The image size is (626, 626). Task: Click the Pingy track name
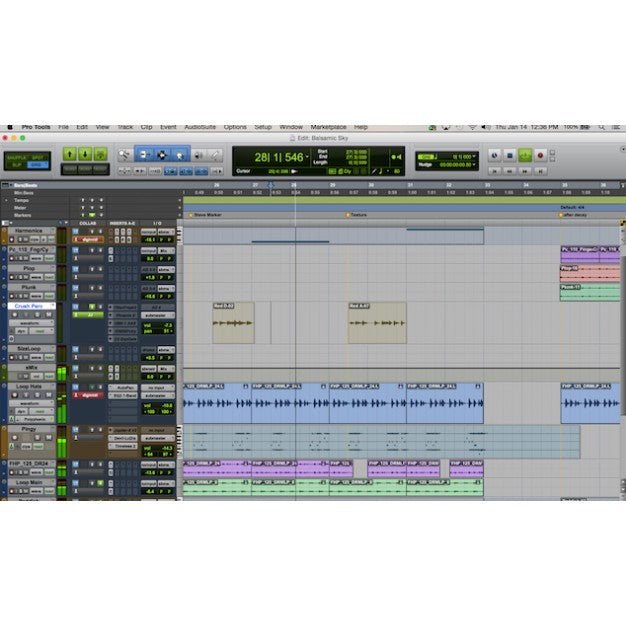29,429
